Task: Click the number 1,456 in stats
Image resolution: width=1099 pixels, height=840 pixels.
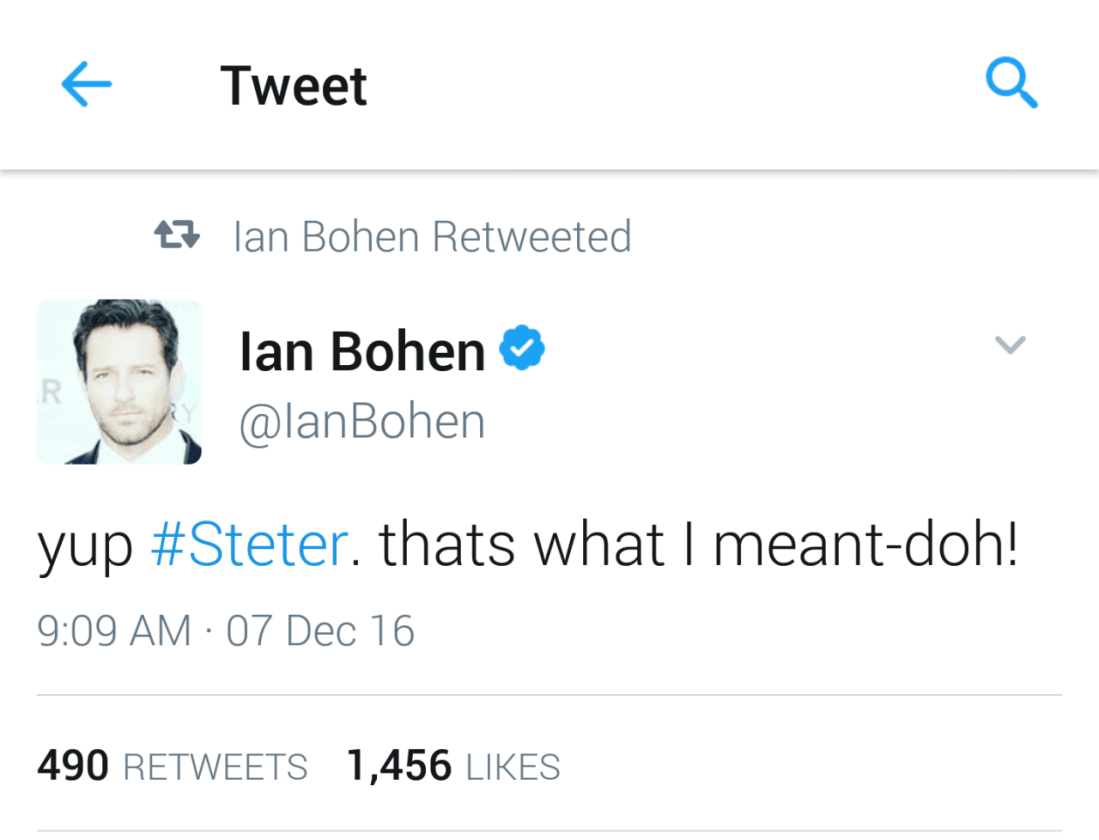Action: pyautogui.click(x=399, y=766)
